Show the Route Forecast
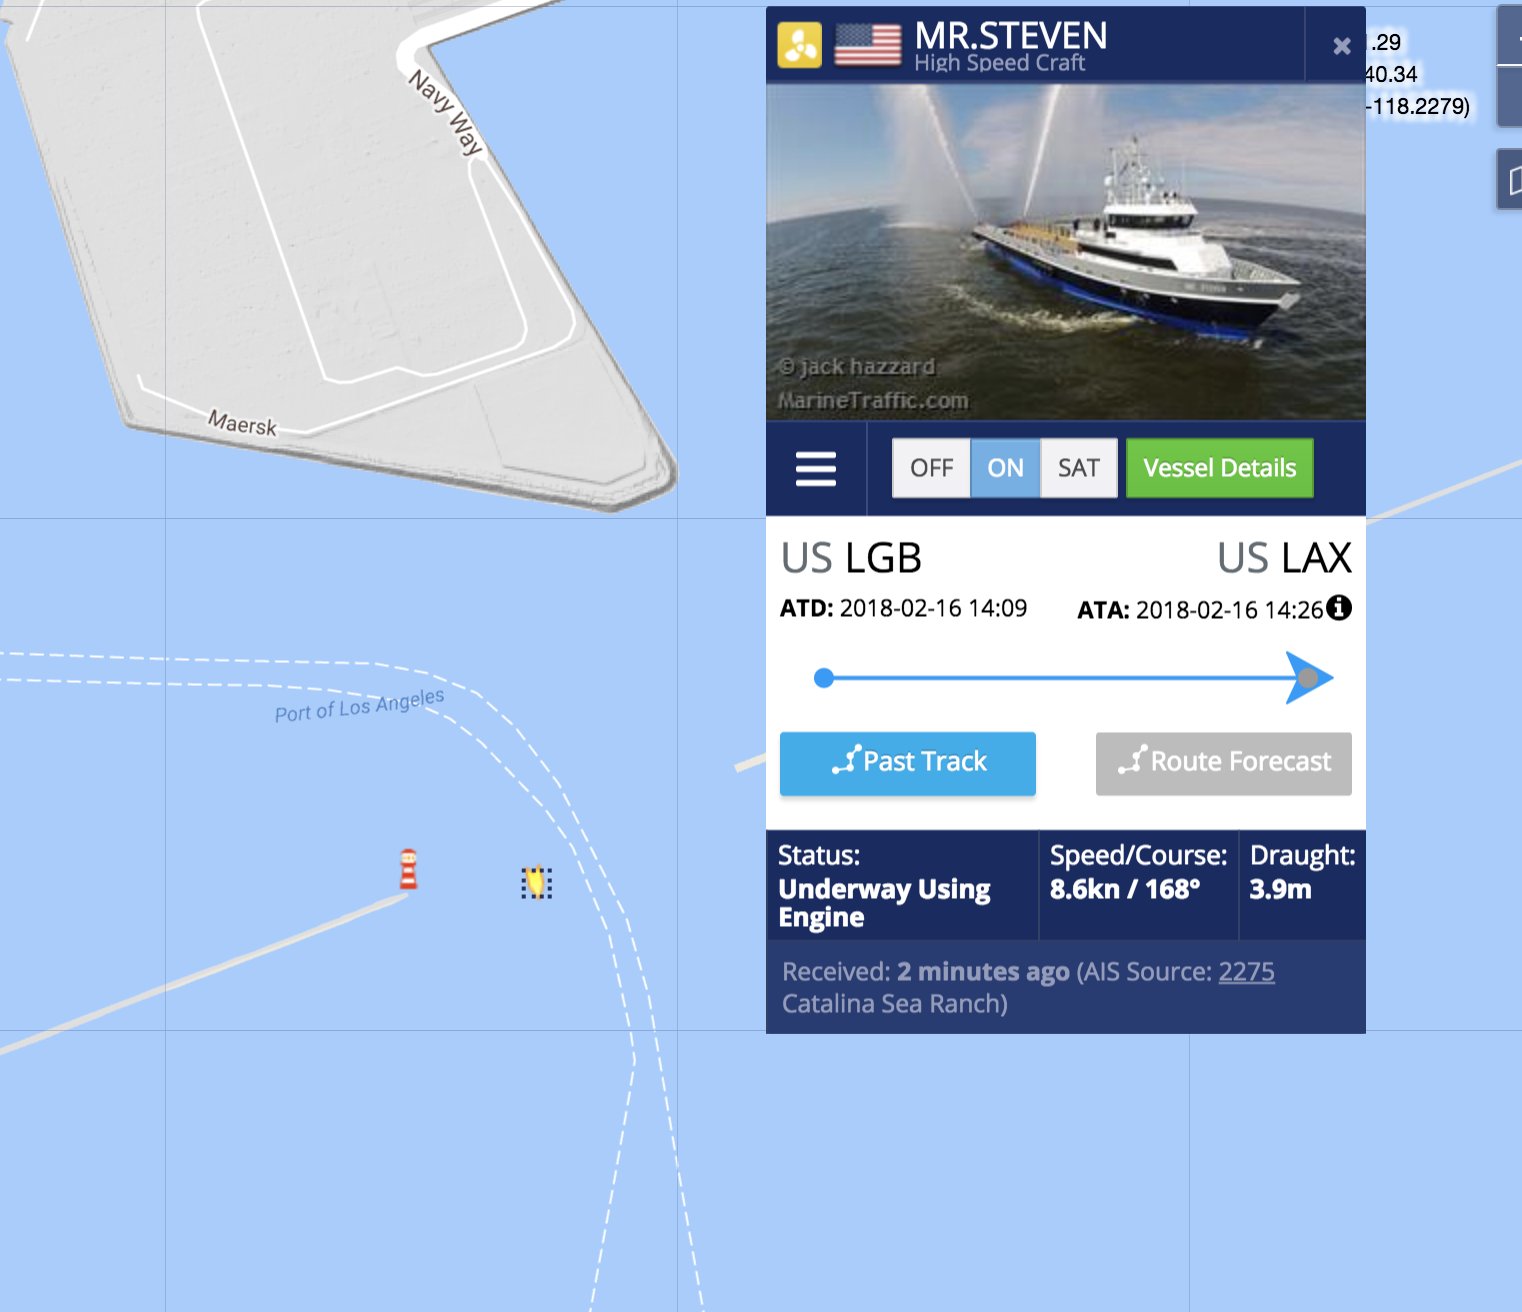1522x1312 pixels. click(x=1224, y=763)
